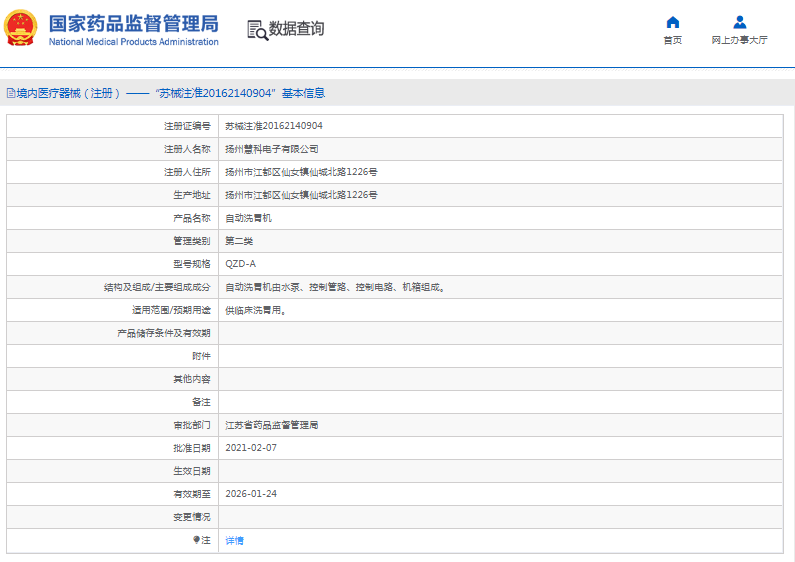The height and width of the screenshot is (562, 795).
Task: Click the intended use text 供临床洗胃用
Action: click(x=256, y=310)
